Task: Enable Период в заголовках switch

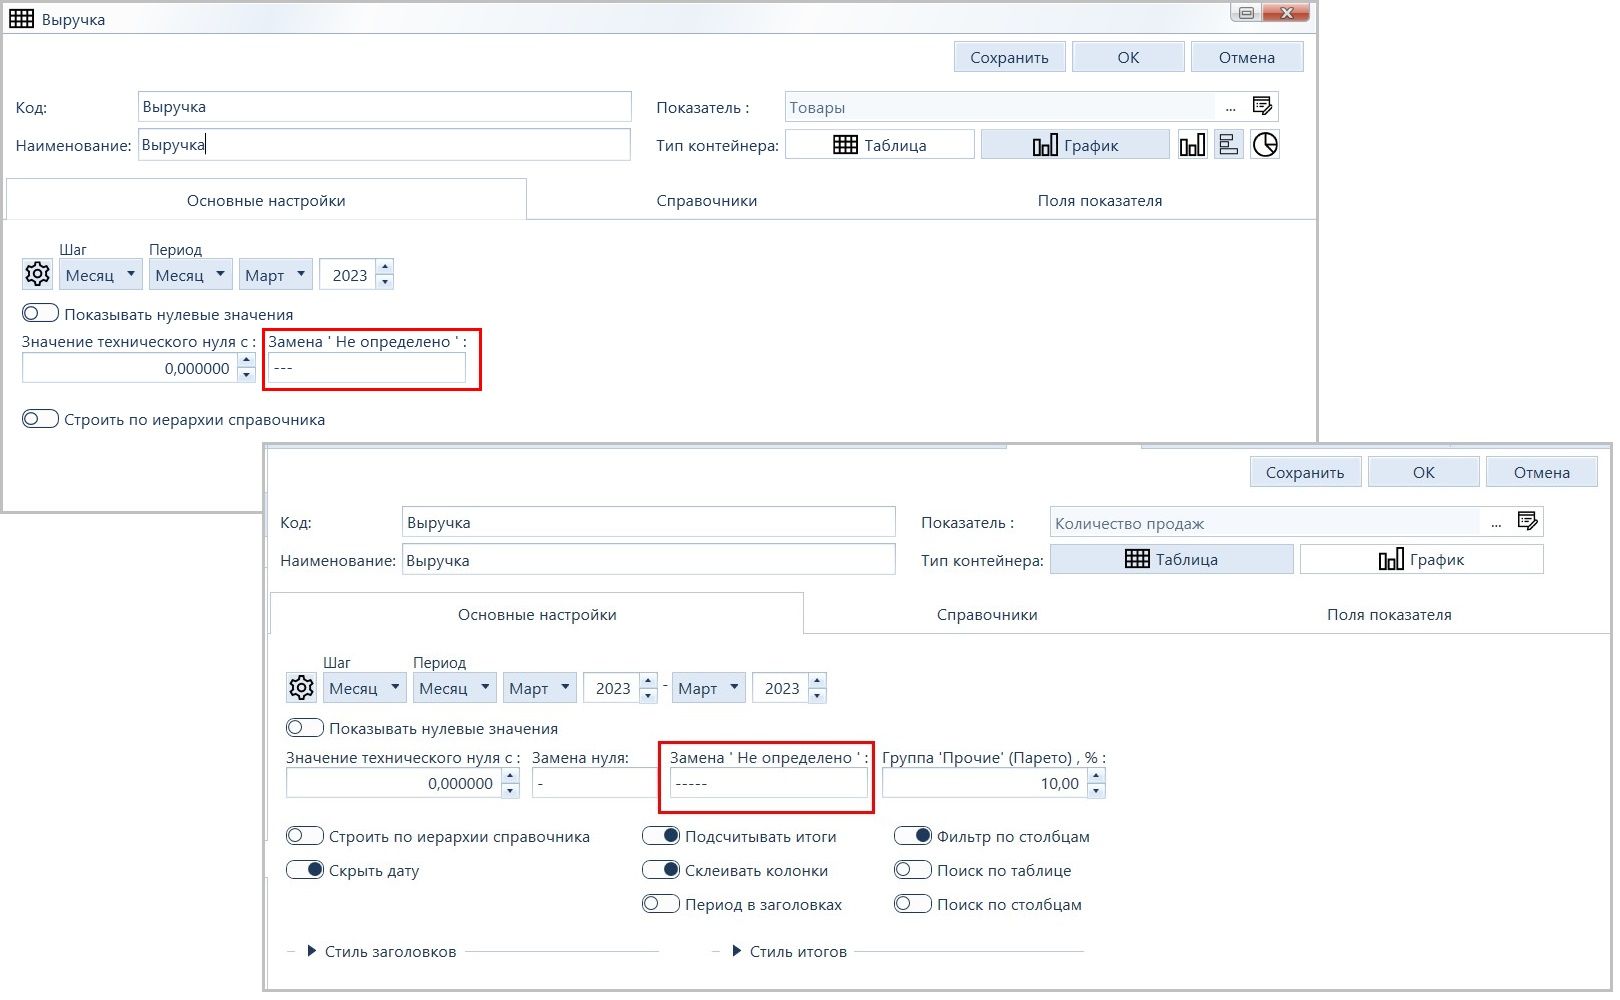Action: pos(661,904)
